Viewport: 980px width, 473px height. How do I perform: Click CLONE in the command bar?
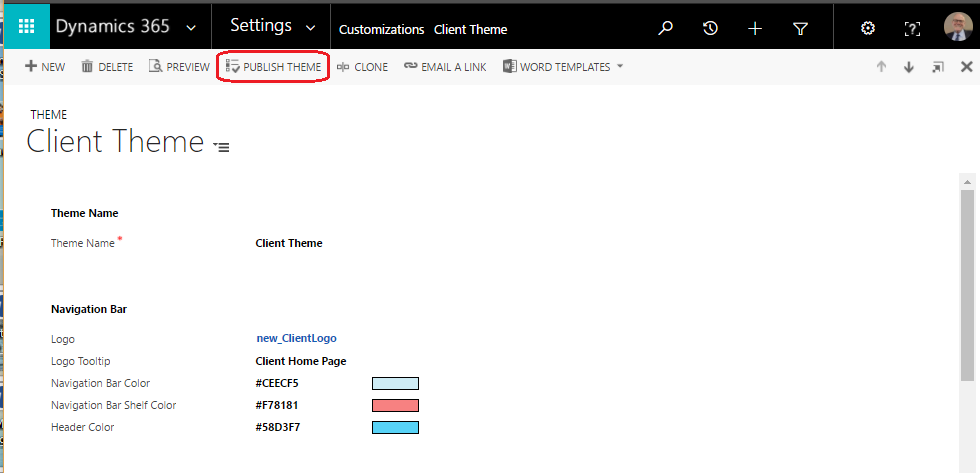click(x=362, y=67)
